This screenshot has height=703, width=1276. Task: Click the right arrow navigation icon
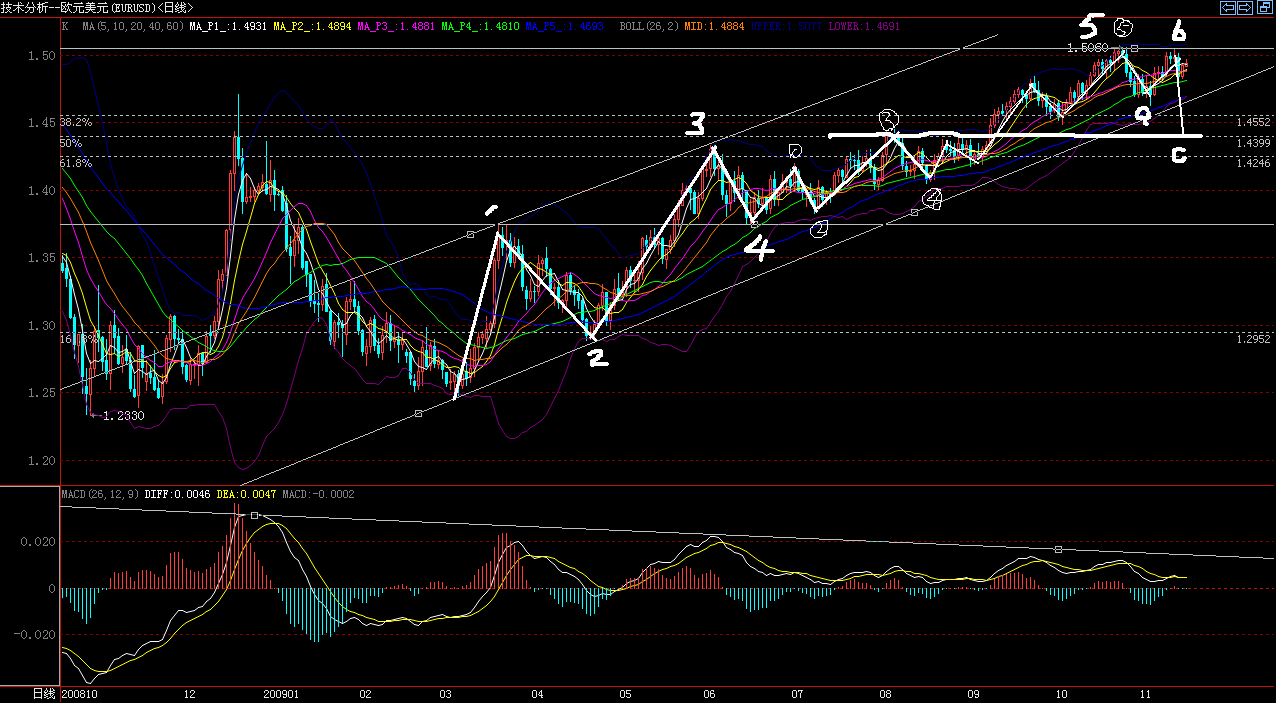pyautogui.click(x=1245, y=8)
